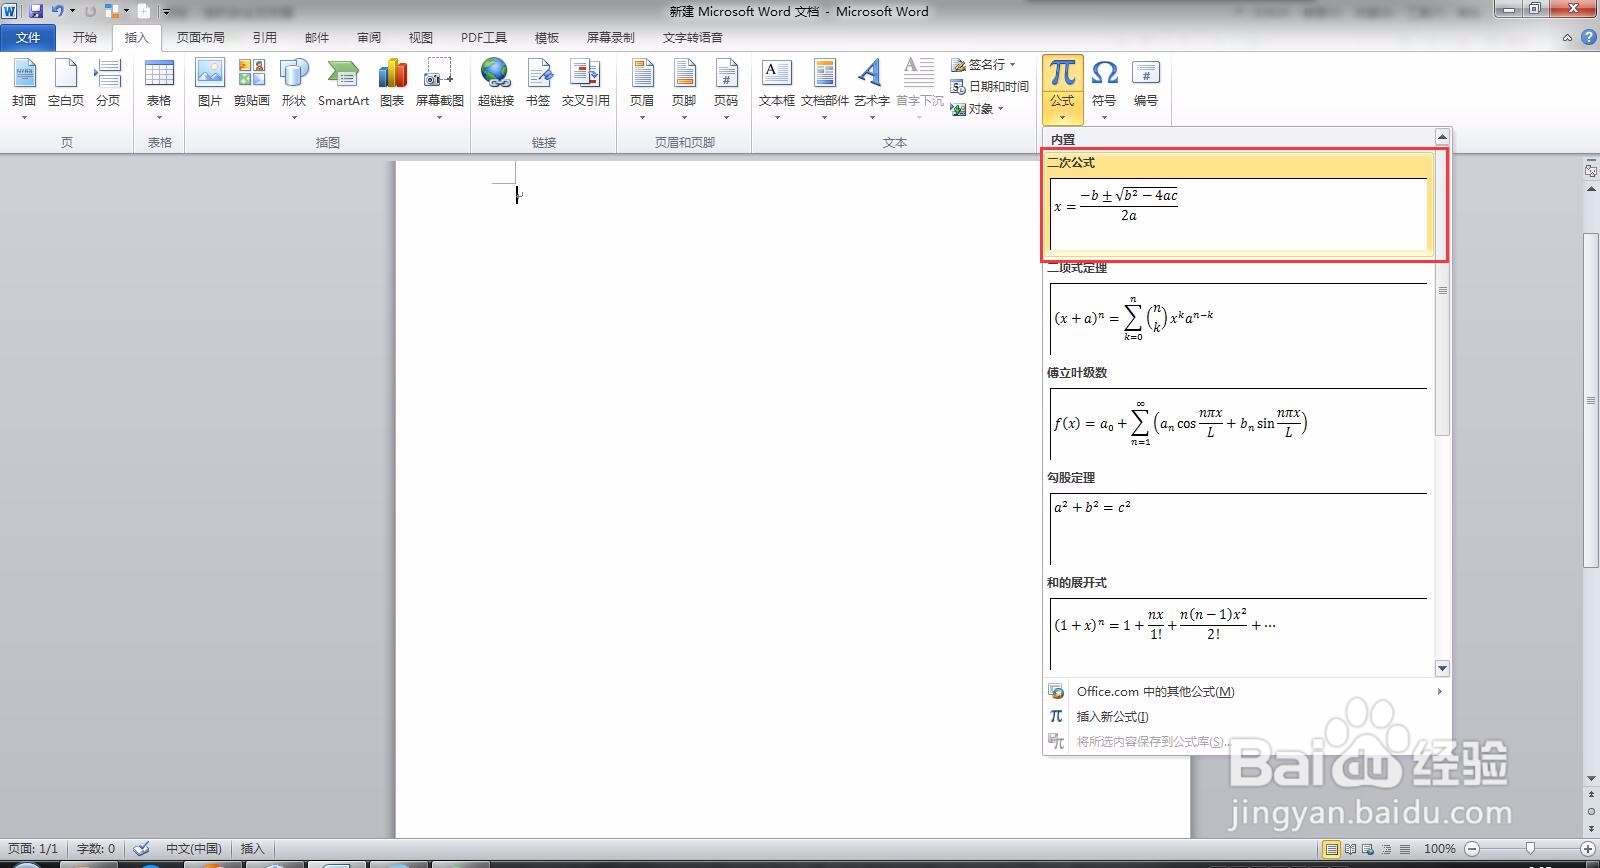This screenshot has width=1600, height=868.
Task: Insert the expansion of a sum (和的展开式)
Action: tap(1240, 623)
